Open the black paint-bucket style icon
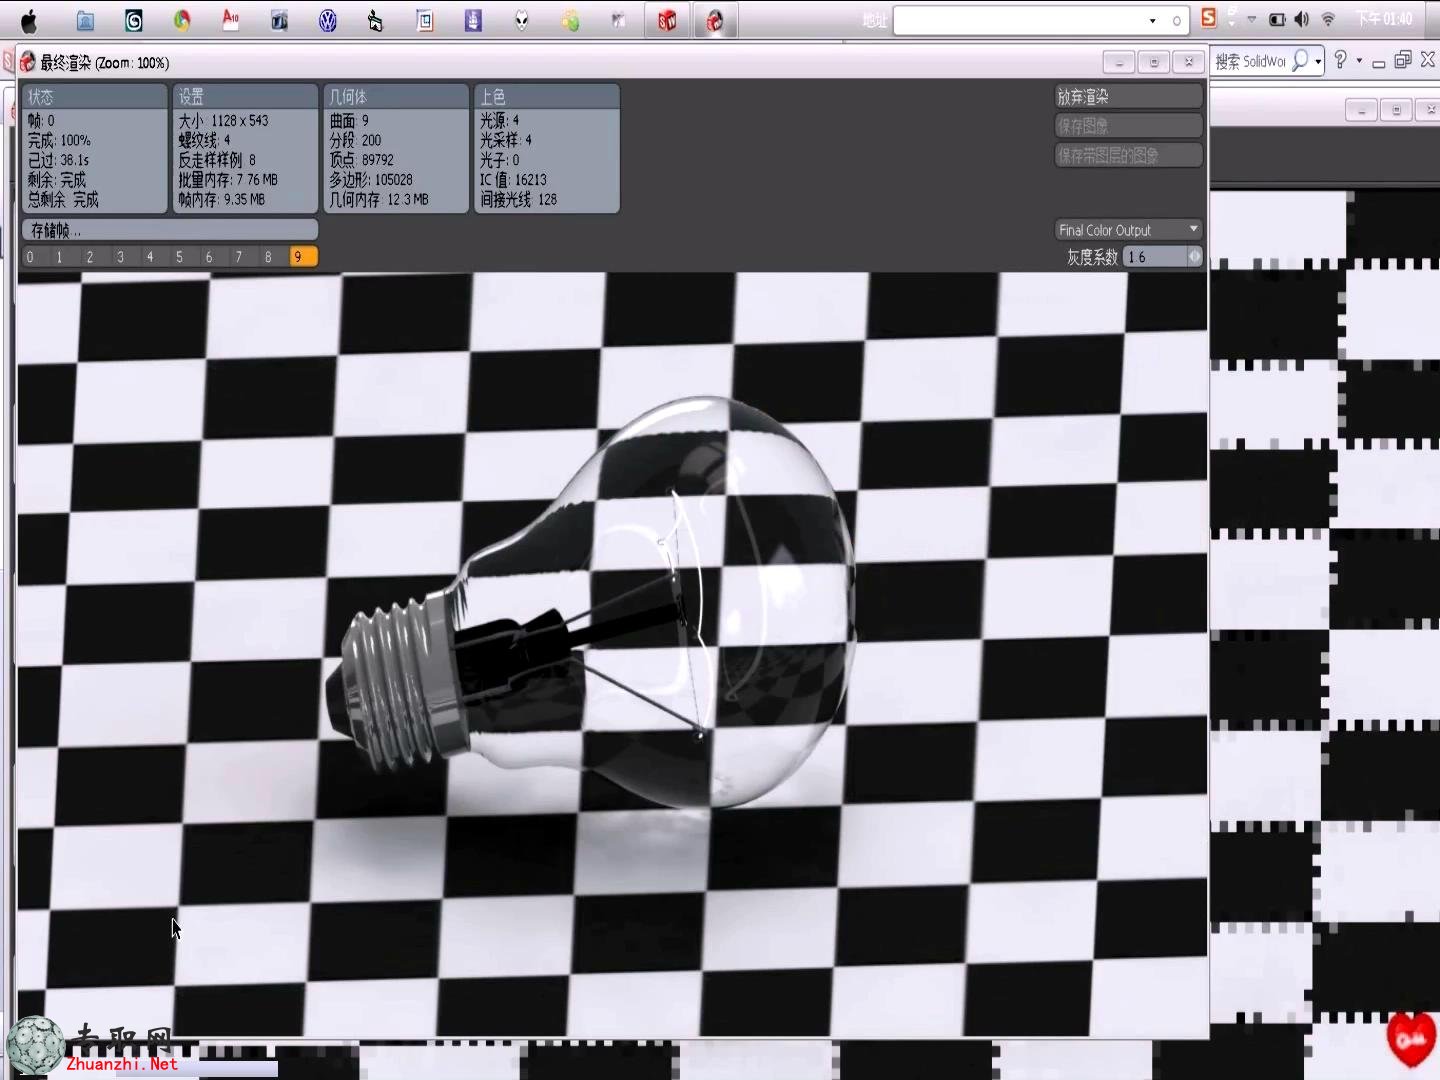Viewport: 1440px width, 1080px height. tap(375, 21)
